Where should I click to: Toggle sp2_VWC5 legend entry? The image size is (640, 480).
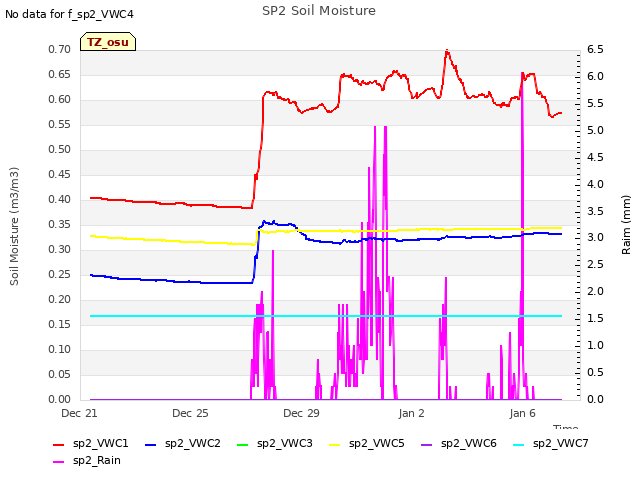[367, 443]
